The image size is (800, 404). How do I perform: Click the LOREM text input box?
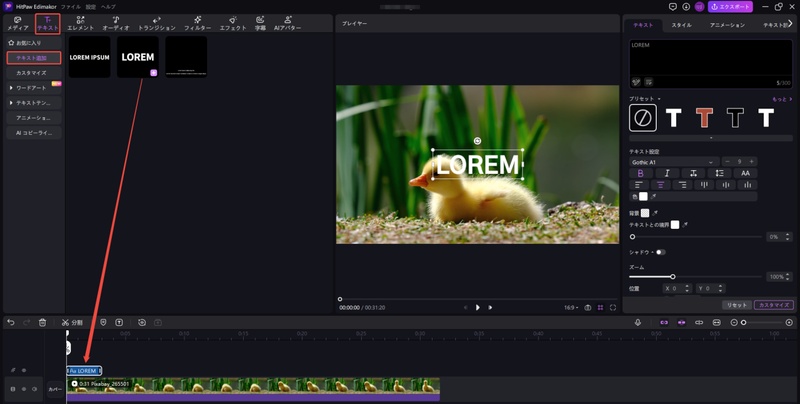(x=711, y=64)
